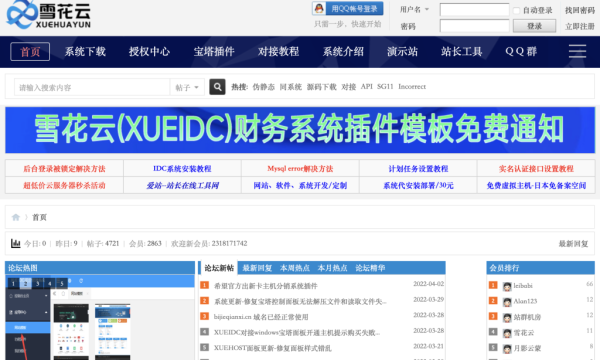Click the XUEHUAYUN site logo

coord(49,15)
